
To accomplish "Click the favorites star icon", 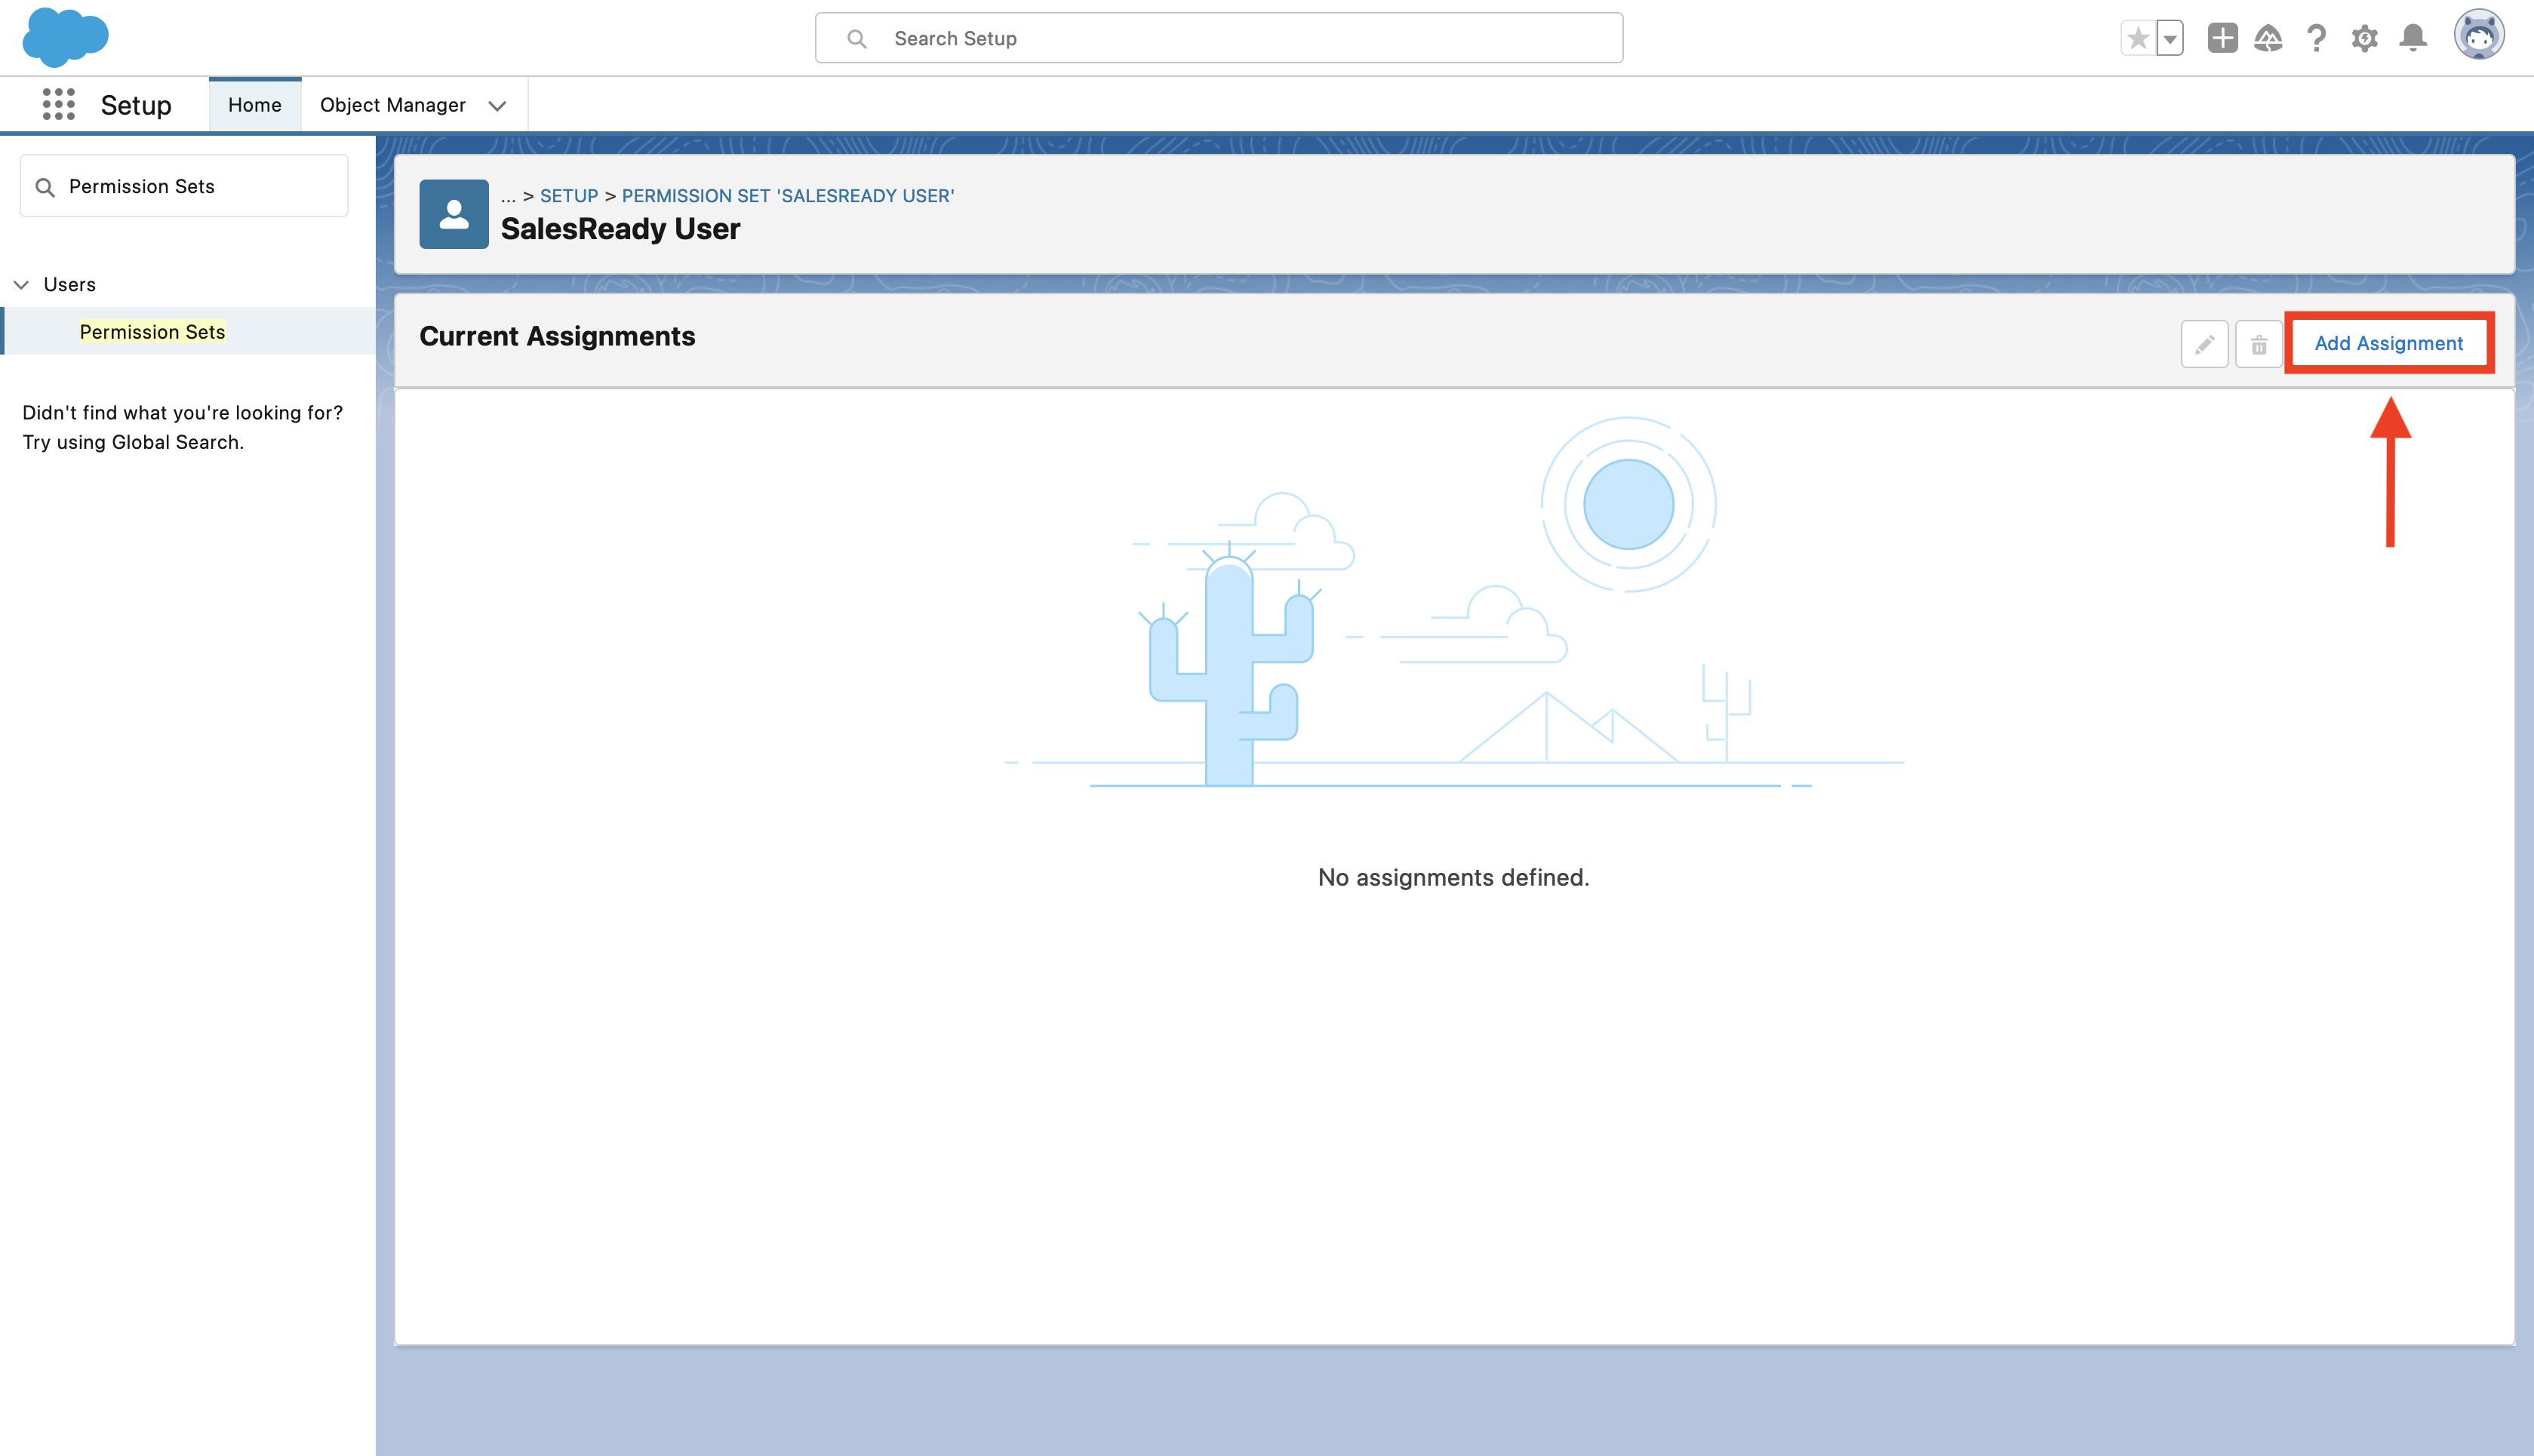I will [x=2137, y=38].
